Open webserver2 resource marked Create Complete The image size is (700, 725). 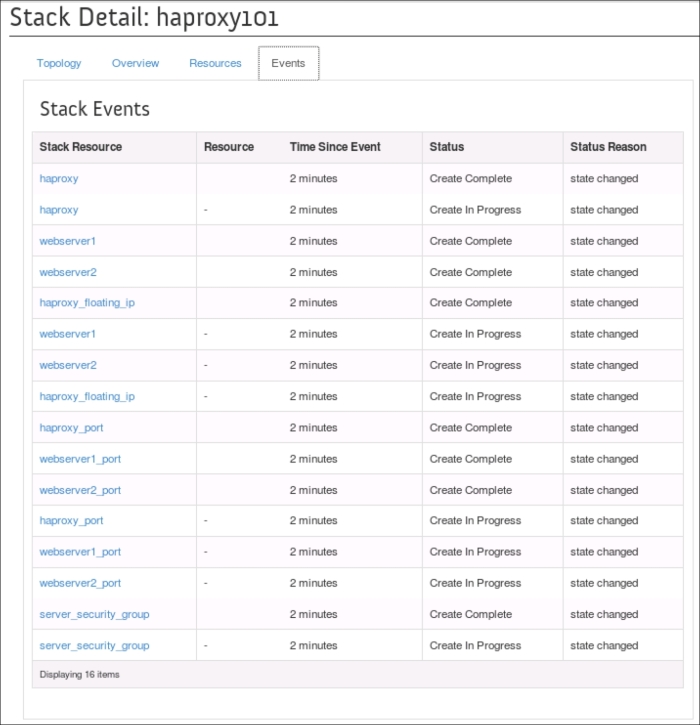pyautogui.click(x=68, y=272)
